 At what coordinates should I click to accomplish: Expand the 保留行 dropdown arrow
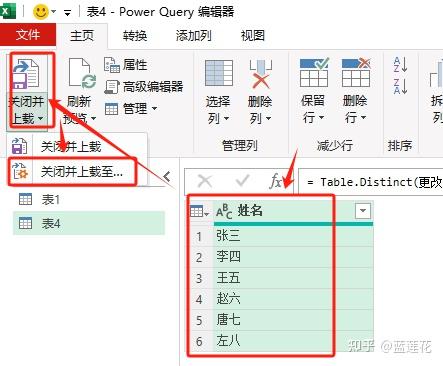(321, 118)
